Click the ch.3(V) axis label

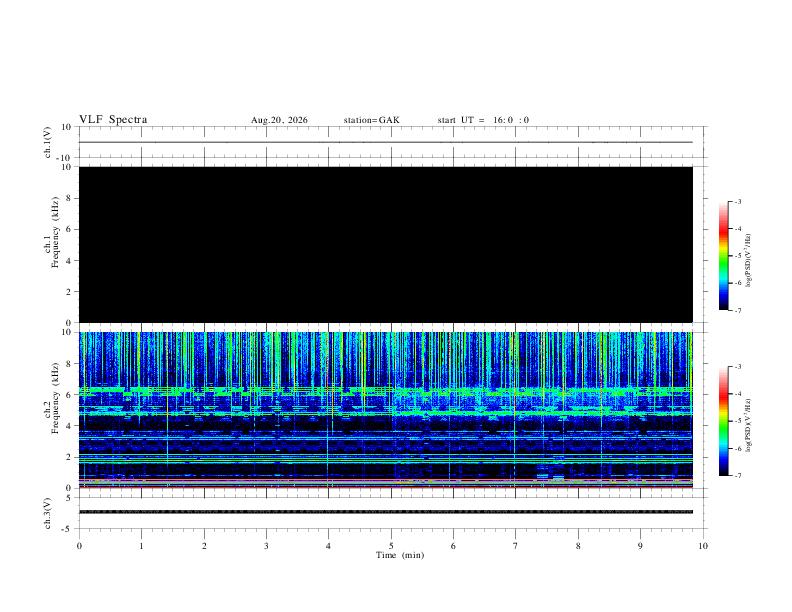[48, 513]
